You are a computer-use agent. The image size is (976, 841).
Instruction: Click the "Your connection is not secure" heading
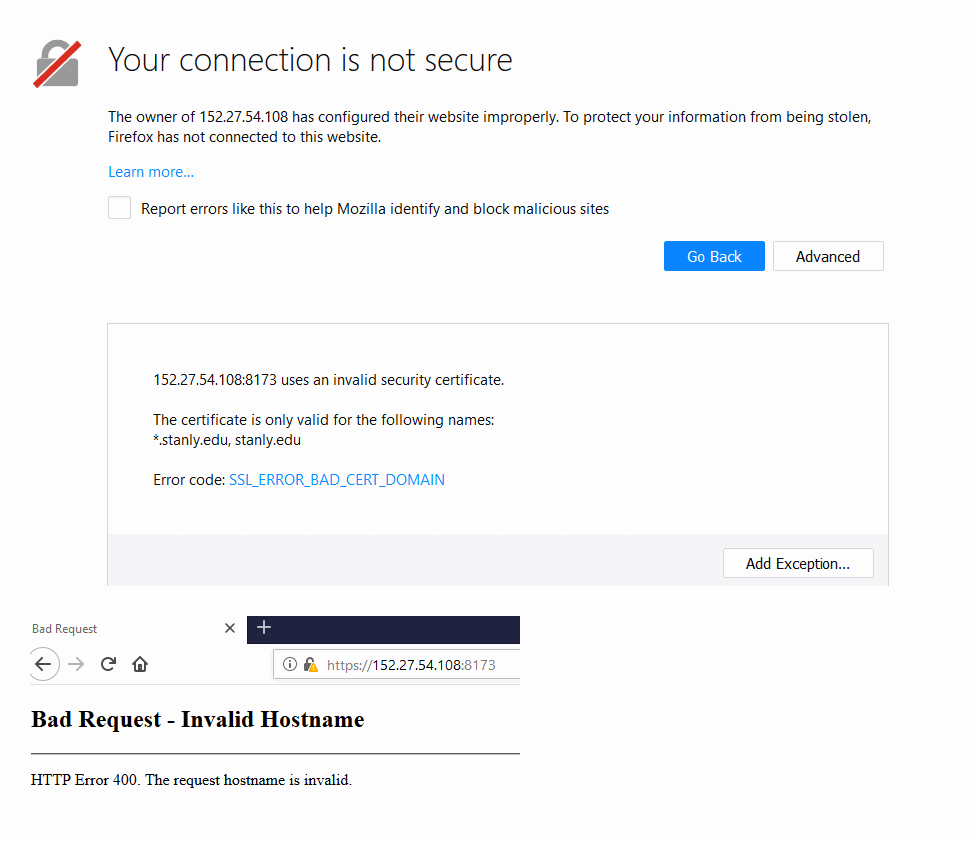310,60
